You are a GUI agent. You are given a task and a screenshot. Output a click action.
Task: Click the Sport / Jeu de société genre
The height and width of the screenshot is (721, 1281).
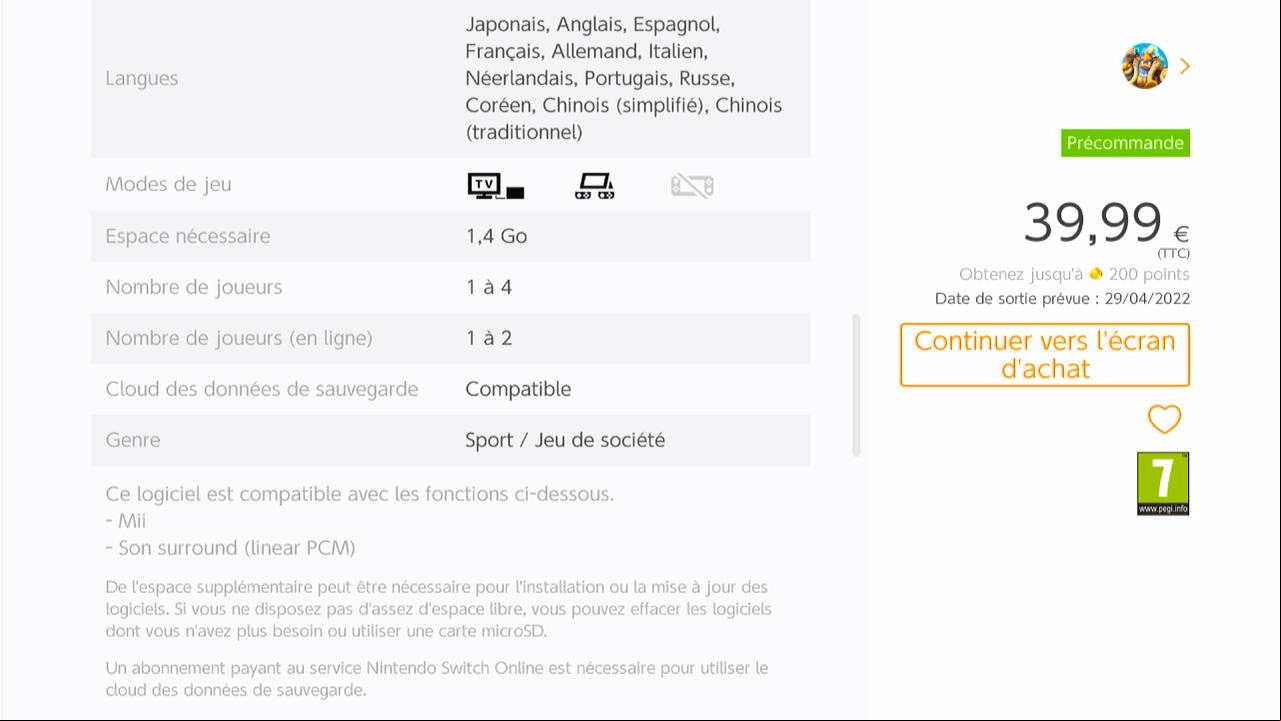click(565, 440)
